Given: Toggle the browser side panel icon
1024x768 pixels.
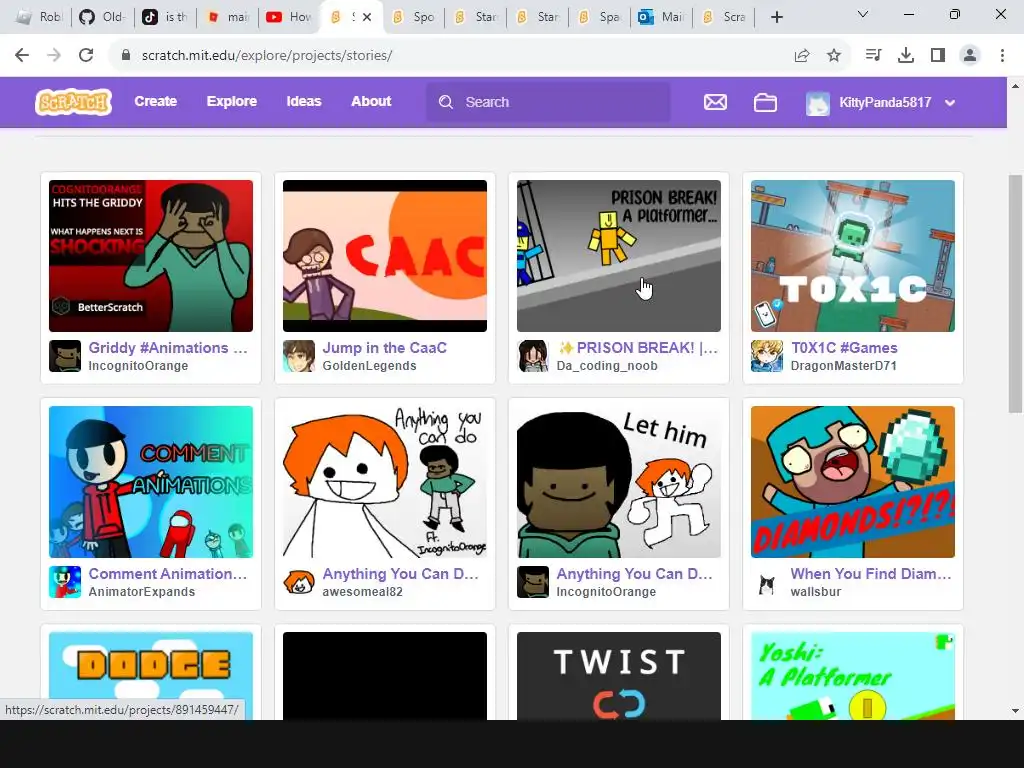Looking at the screenshot, I should pyautogui.click(x=938, y=56).
